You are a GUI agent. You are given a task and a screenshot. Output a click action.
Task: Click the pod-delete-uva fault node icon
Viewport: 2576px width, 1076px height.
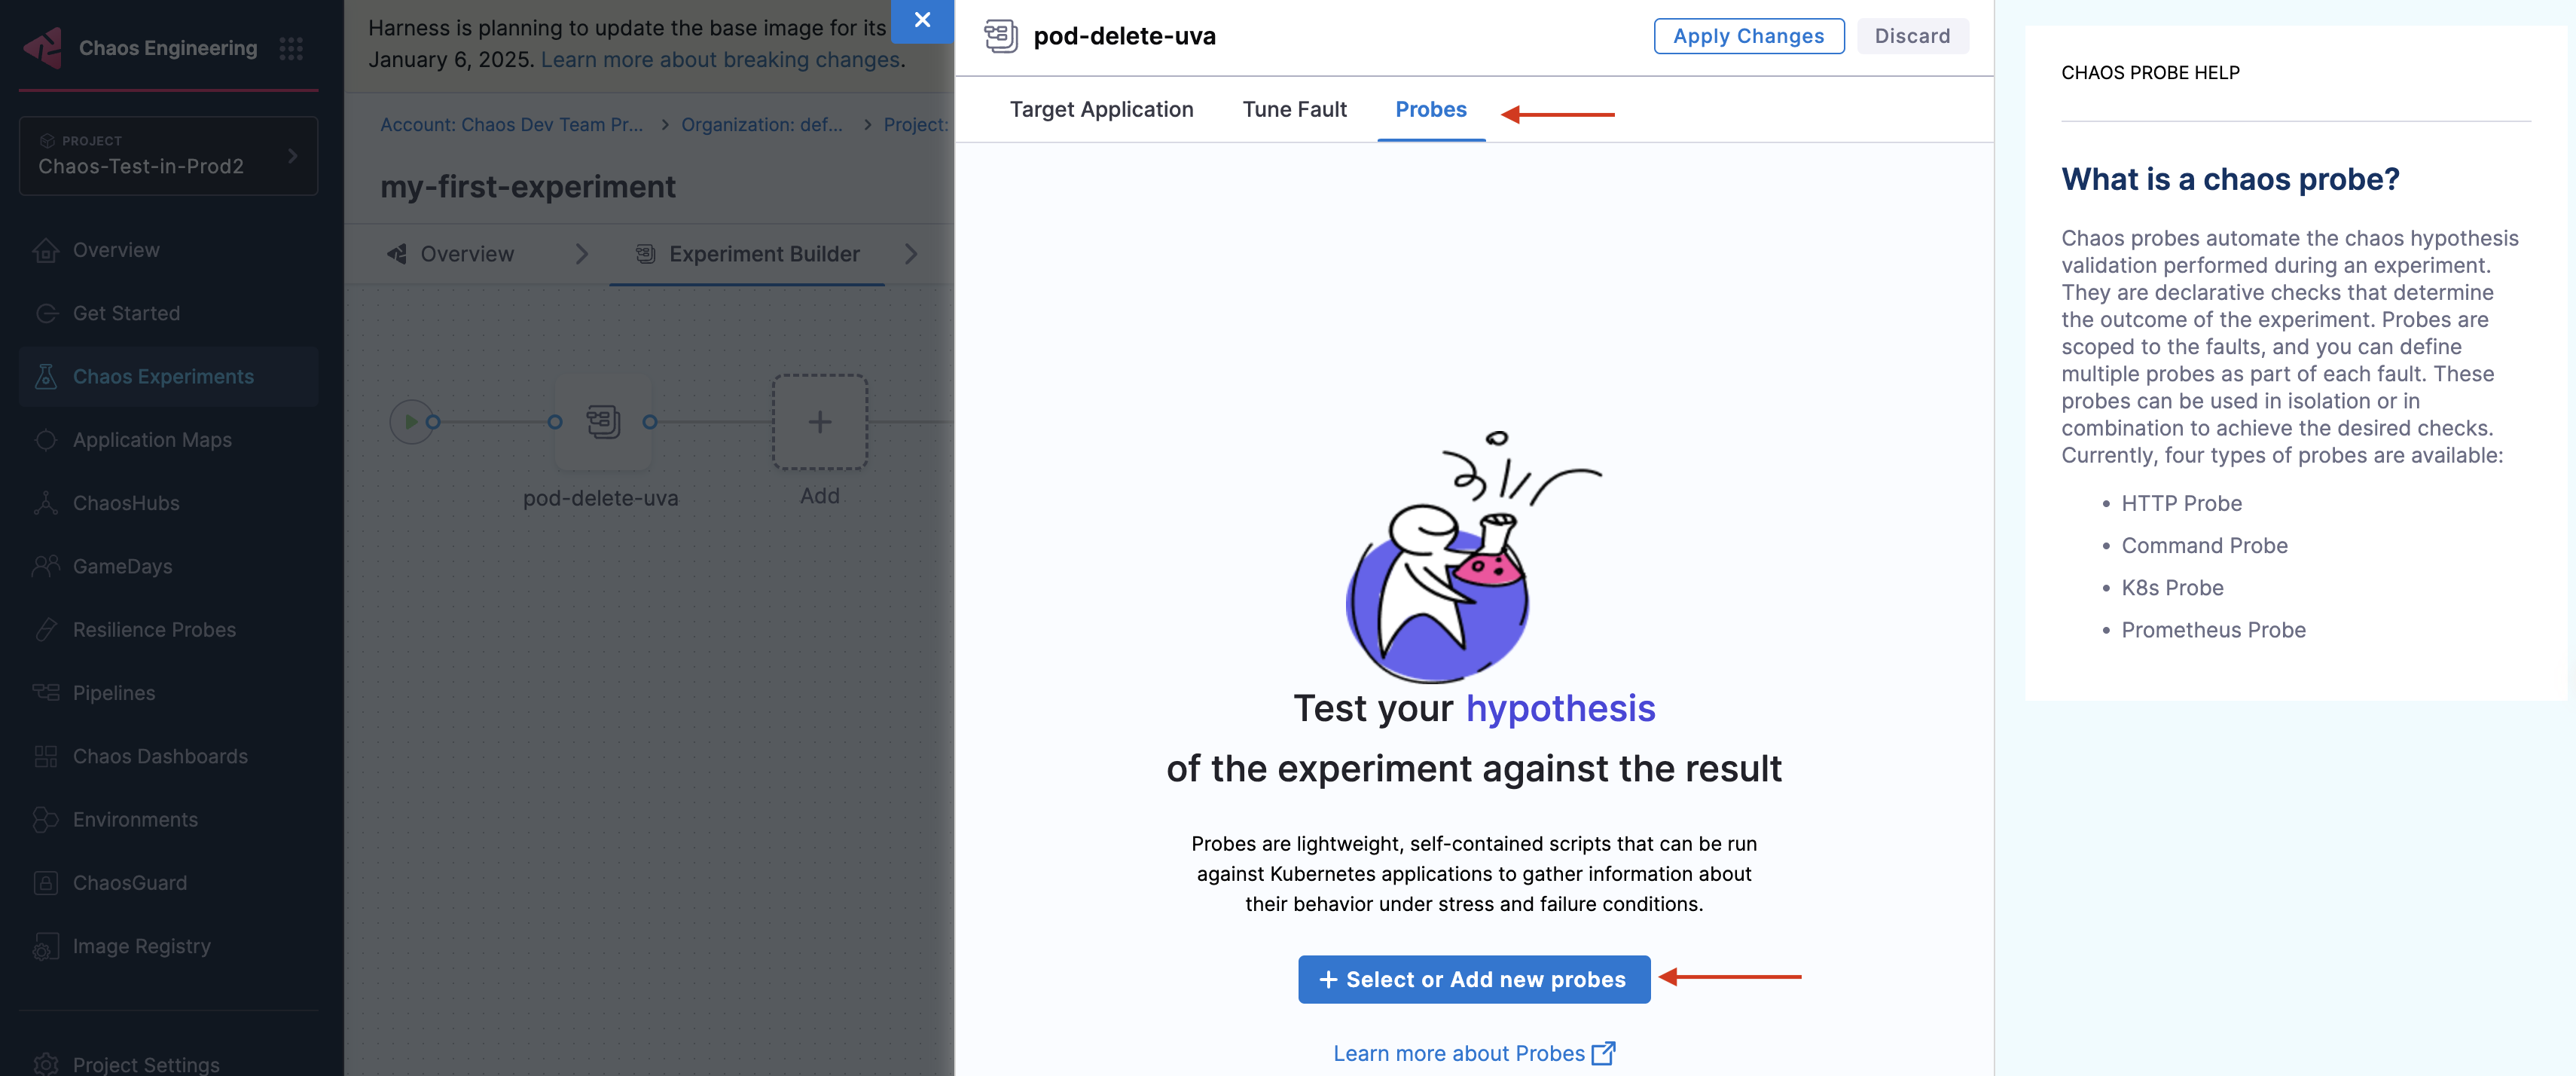point(603,422)
